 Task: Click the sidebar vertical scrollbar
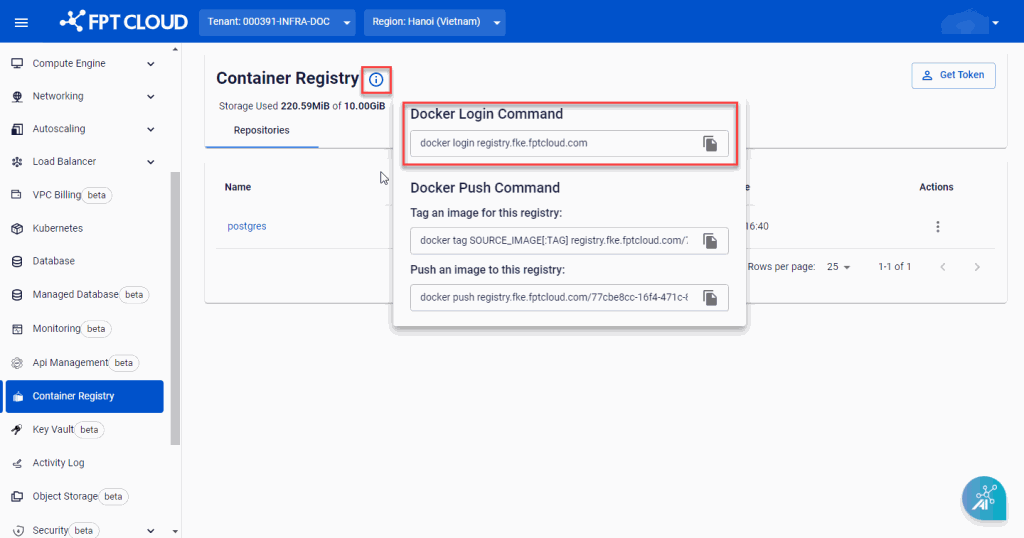pyautogui.click(x=174, y=308)
